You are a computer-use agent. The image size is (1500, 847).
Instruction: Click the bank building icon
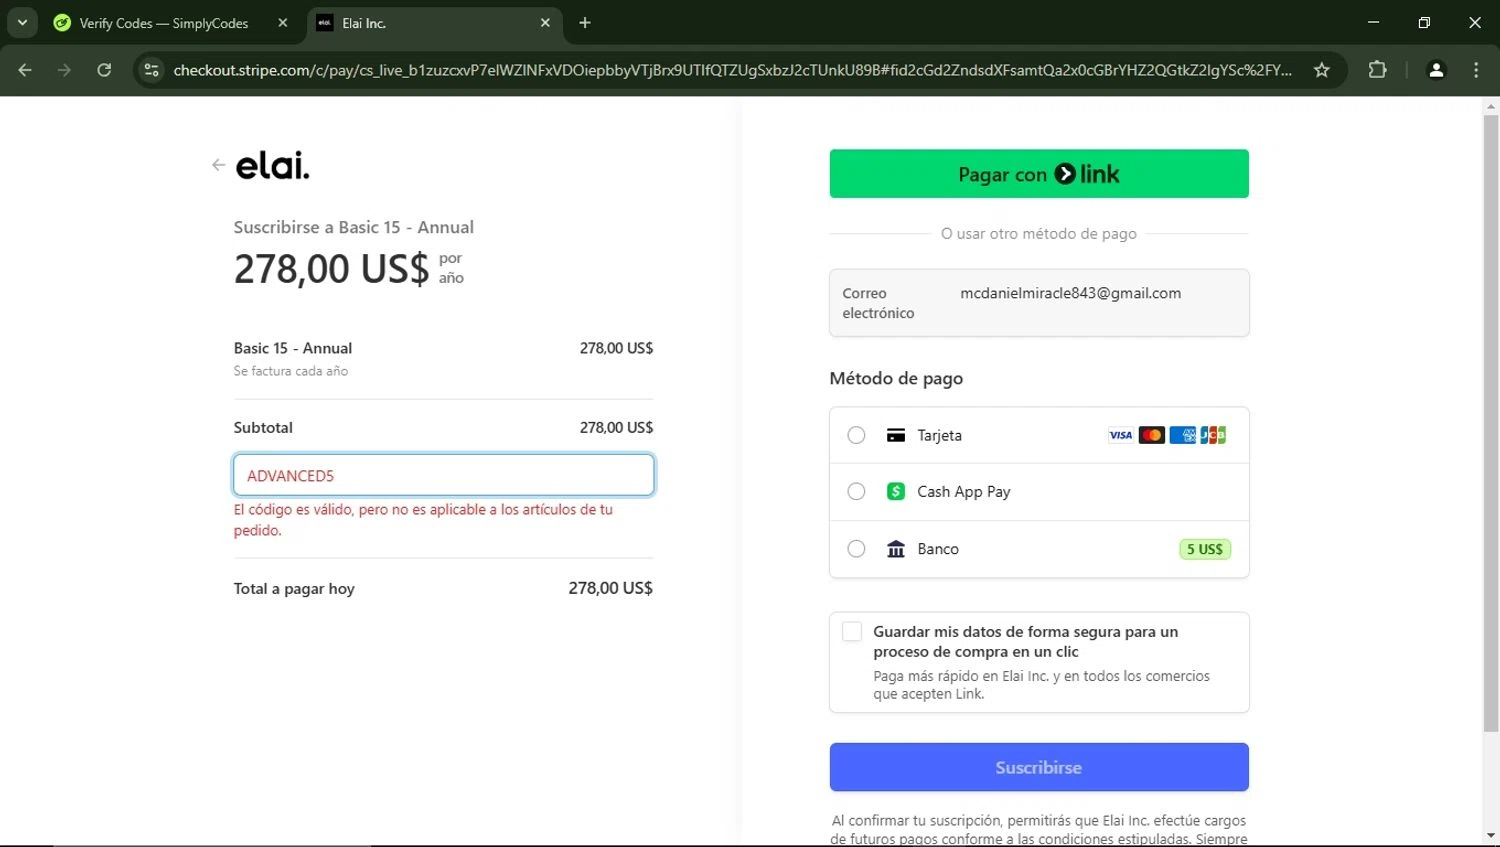[x=896, y=549]
